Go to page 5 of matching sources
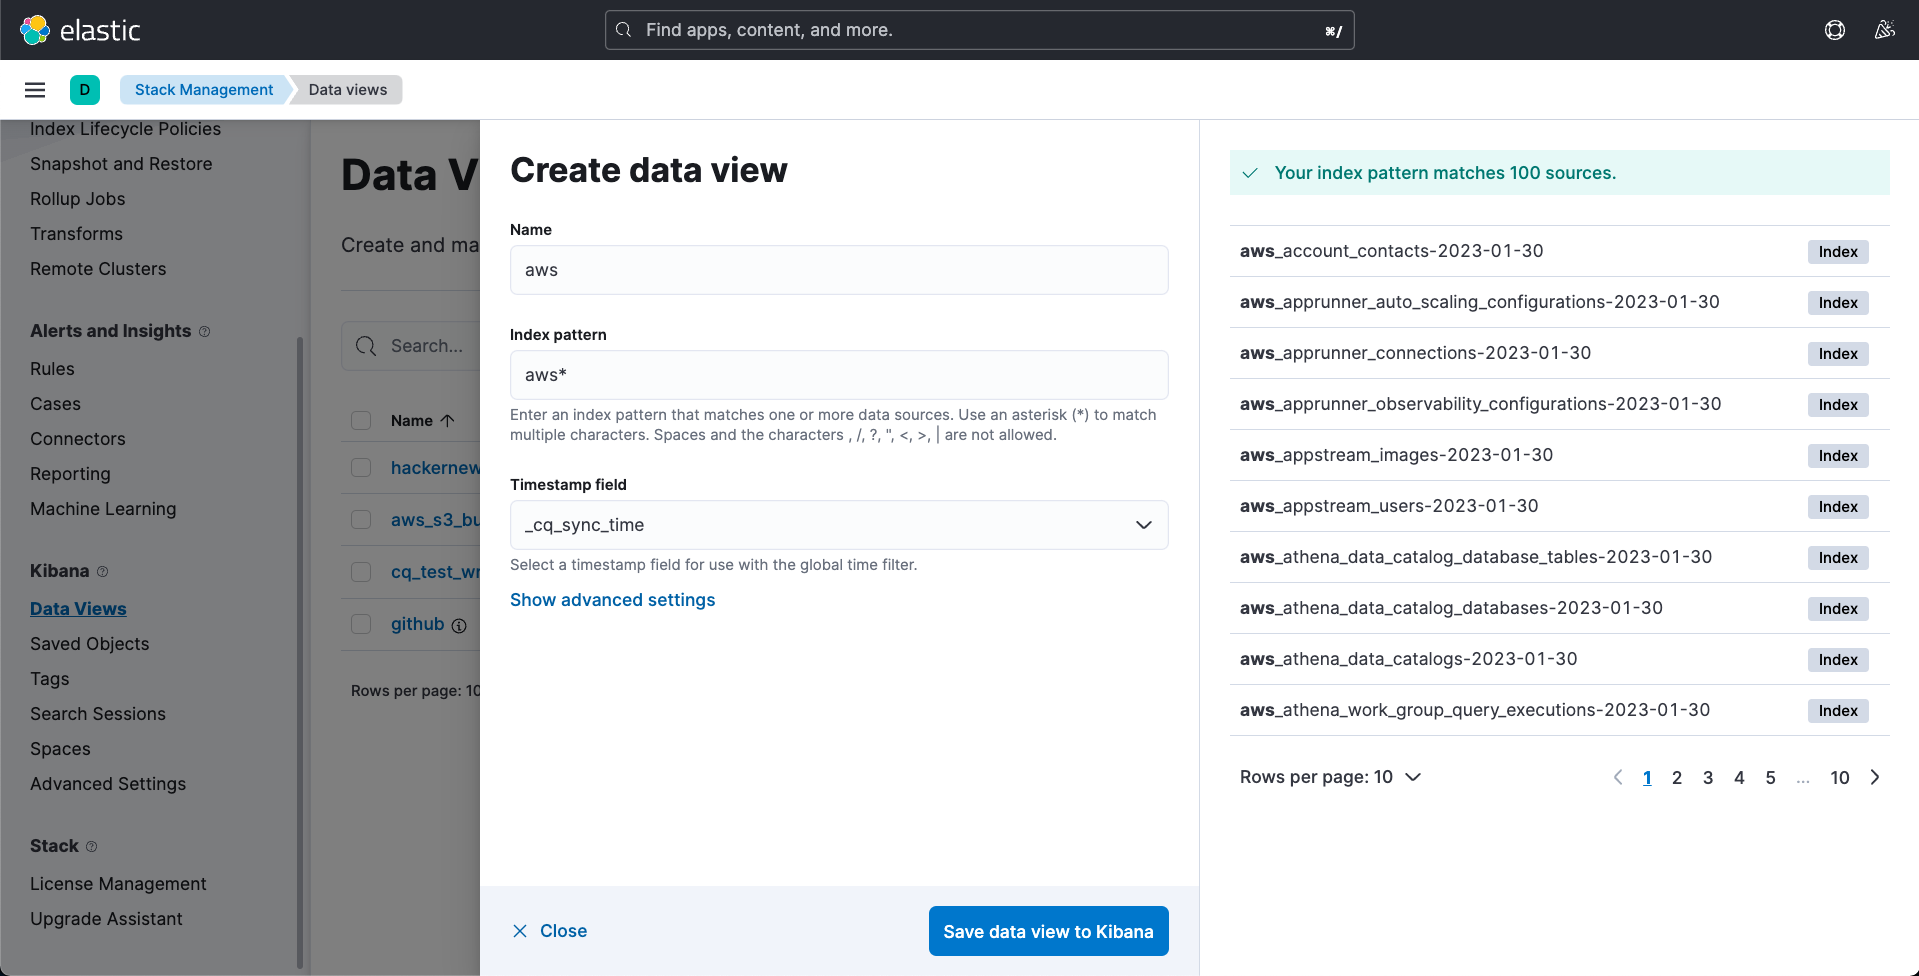The height and width of the screenshot is (976, 1919). point(1770,777)
